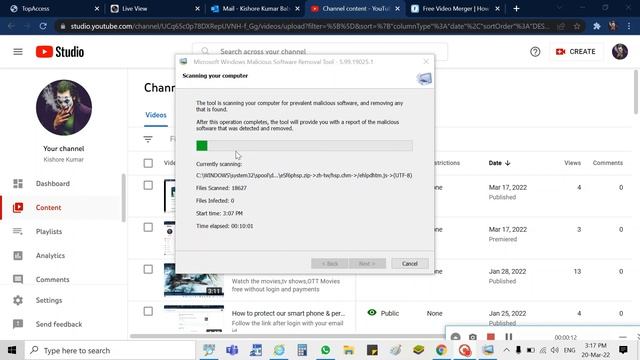Click the Public visibility eye icon
The width and height of the screenshot is (640, 360).
pos(371,313)
